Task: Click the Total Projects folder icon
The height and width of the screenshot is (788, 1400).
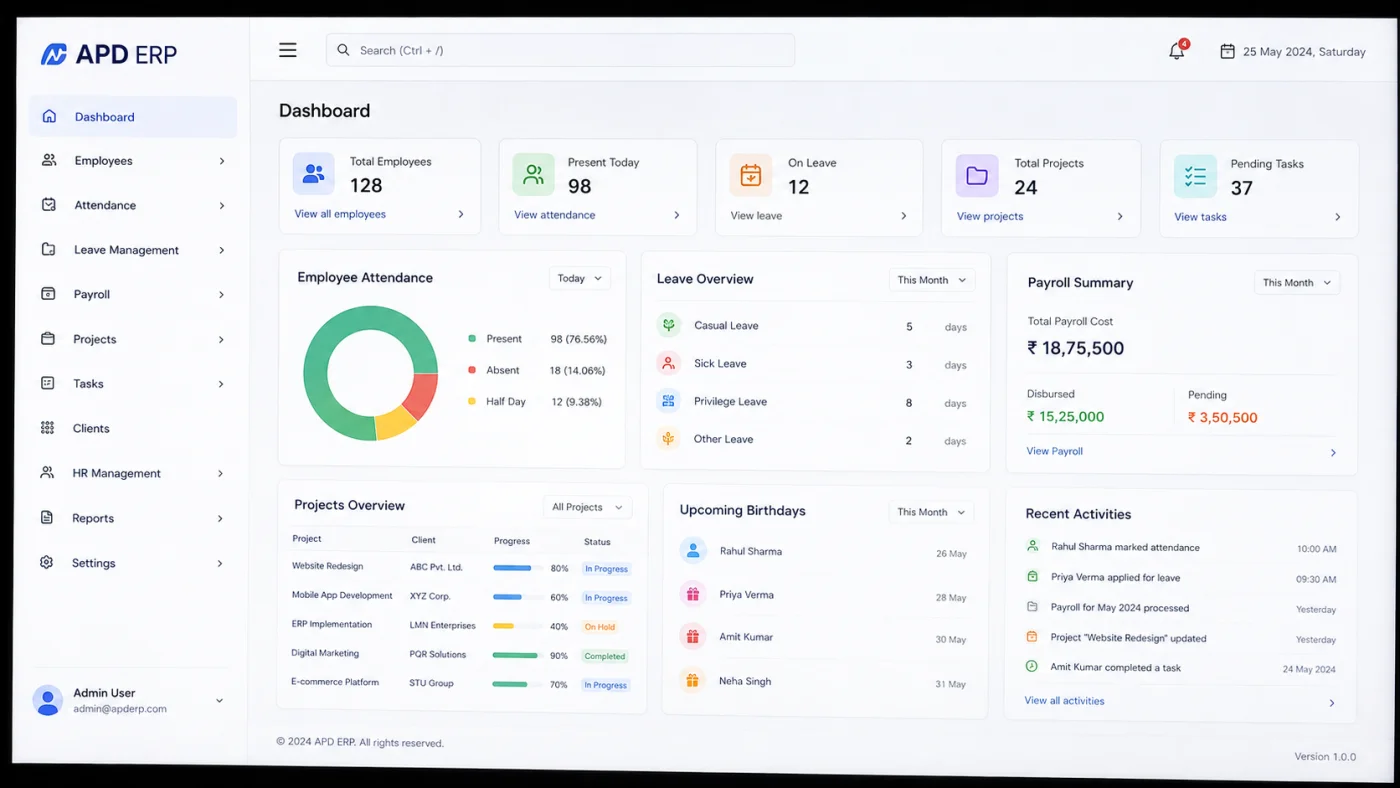Action: point(977,176)
